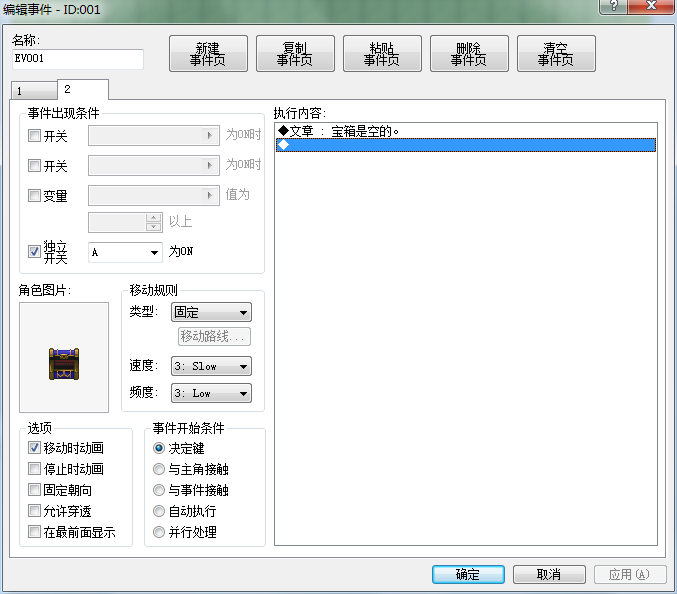This screenshot has width=677, height=594.
Task: Click the 复制事件页 button
Action: click(295, 54)
